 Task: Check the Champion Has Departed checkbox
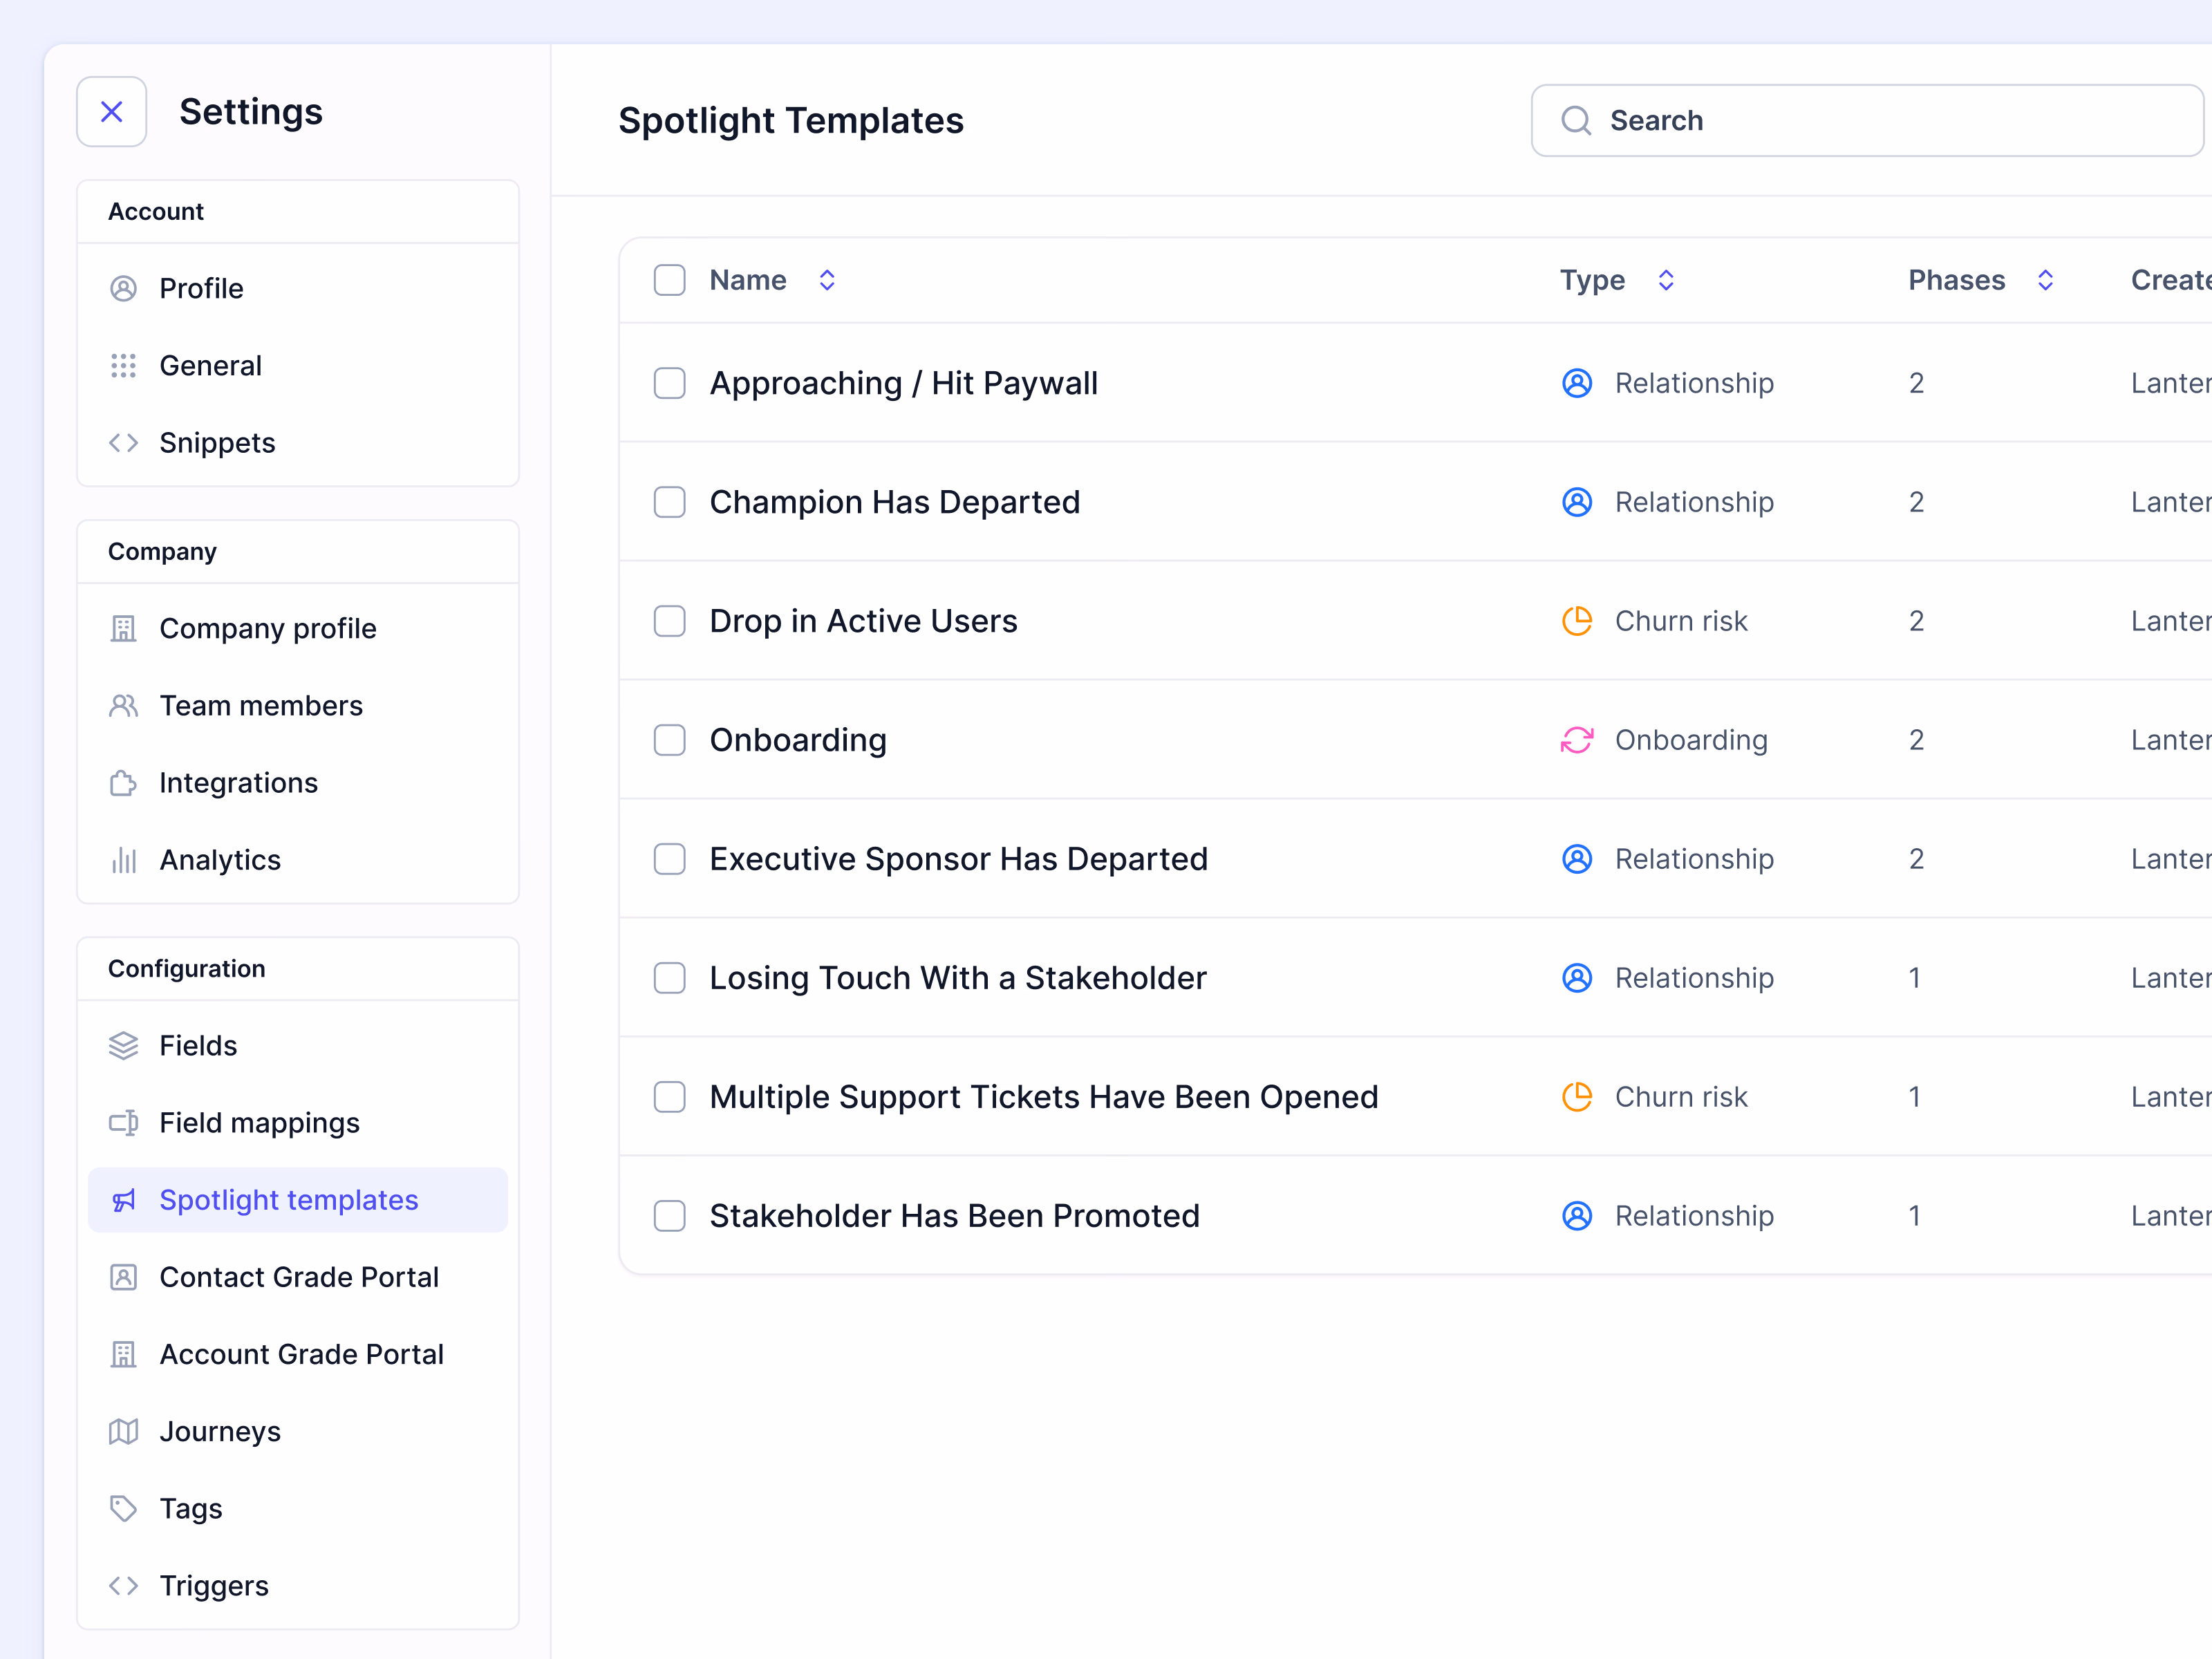(x=669, y=502)
